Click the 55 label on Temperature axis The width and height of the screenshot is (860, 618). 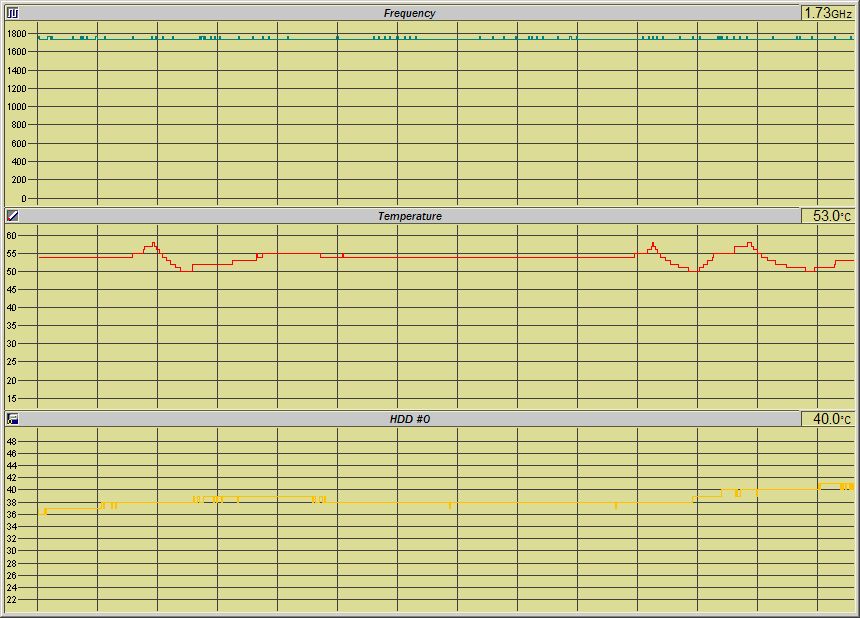pos(12,253)
